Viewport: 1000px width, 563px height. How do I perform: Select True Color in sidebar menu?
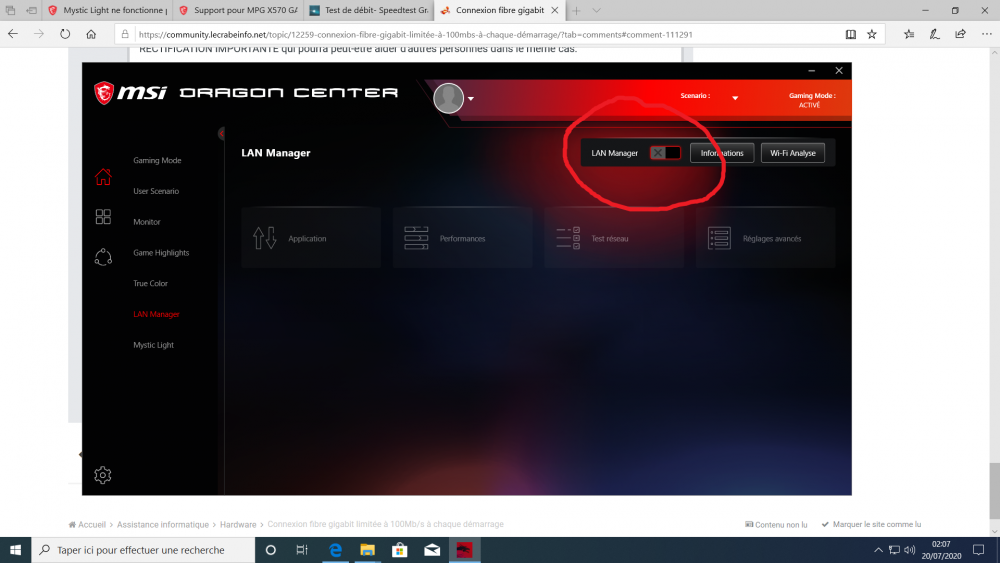pyautogui.click(x=150, y=283)
